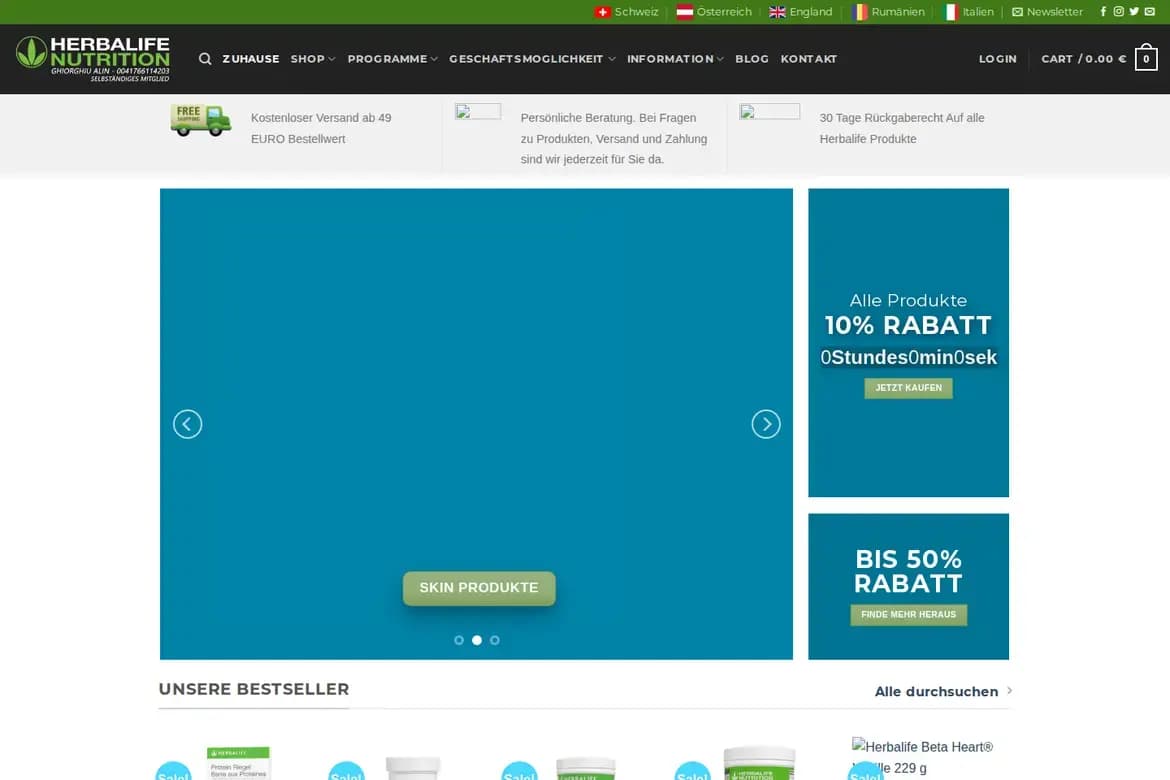
Task: Open the Login link
Action: pyautogui.click(x=998, y=59)
